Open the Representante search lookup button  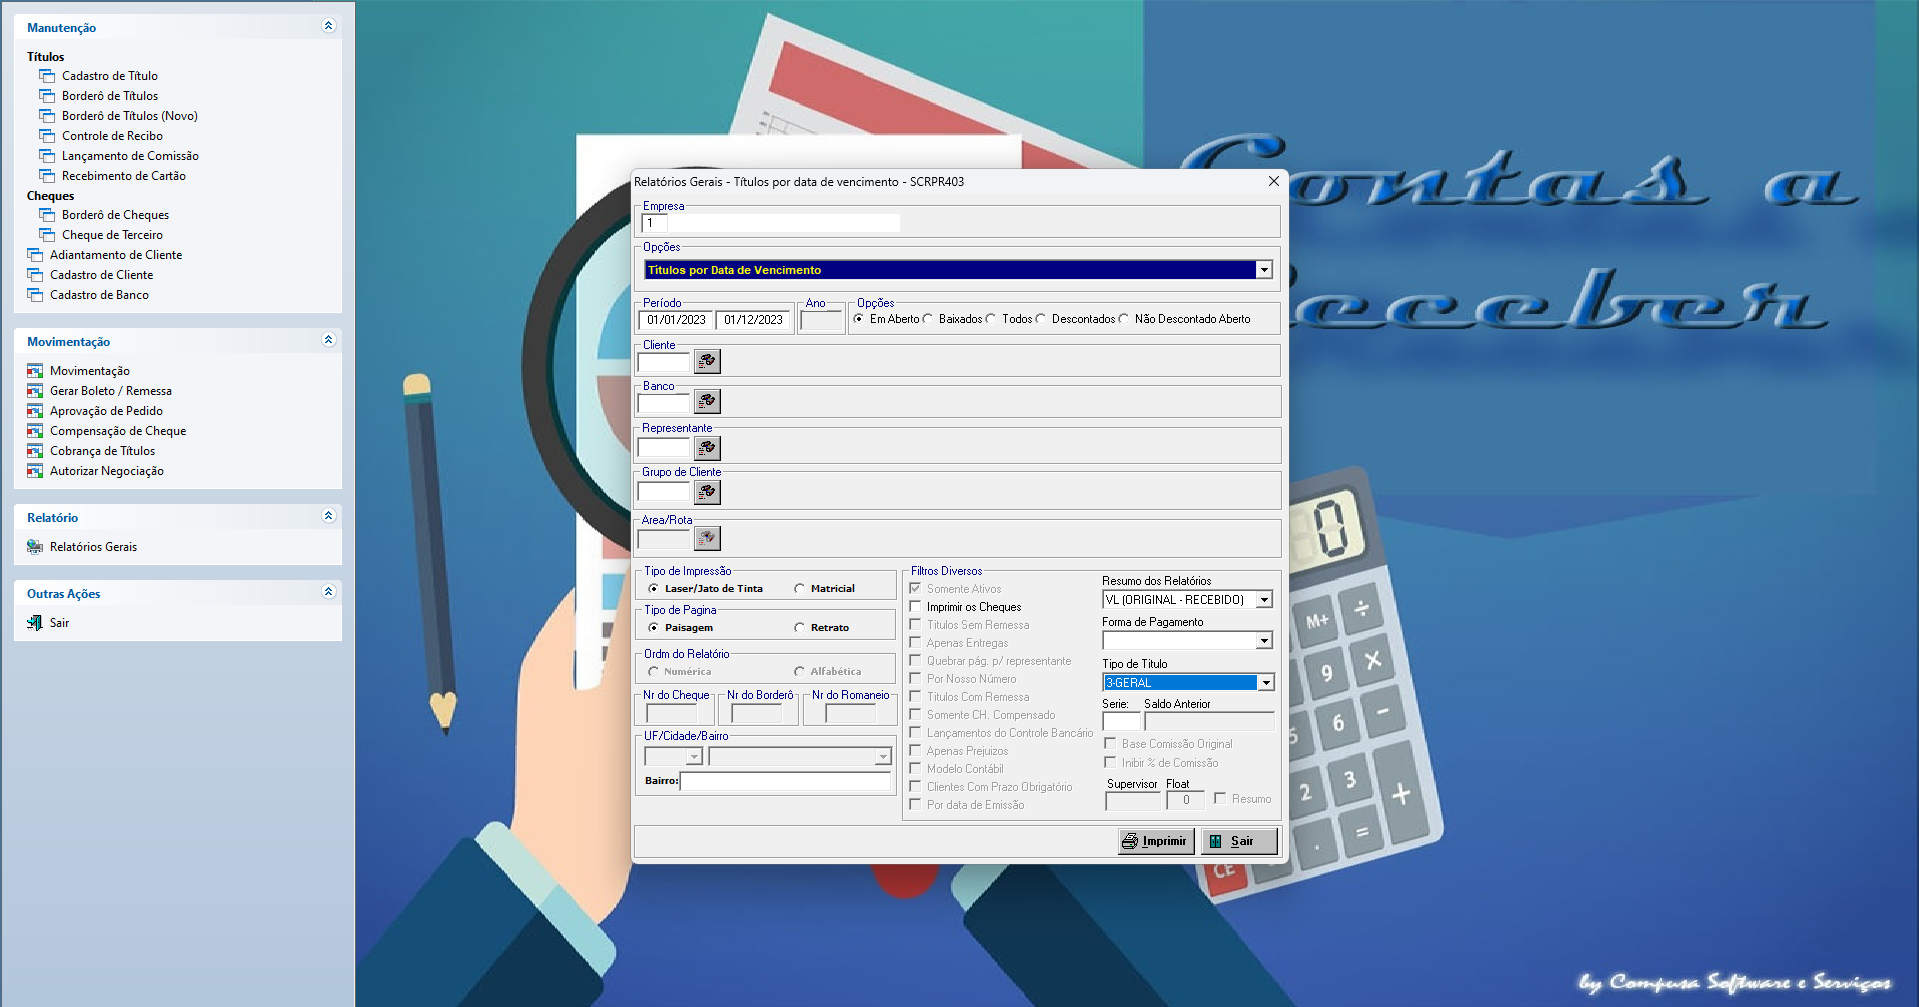pyautogui.click(x=707, y=448)
